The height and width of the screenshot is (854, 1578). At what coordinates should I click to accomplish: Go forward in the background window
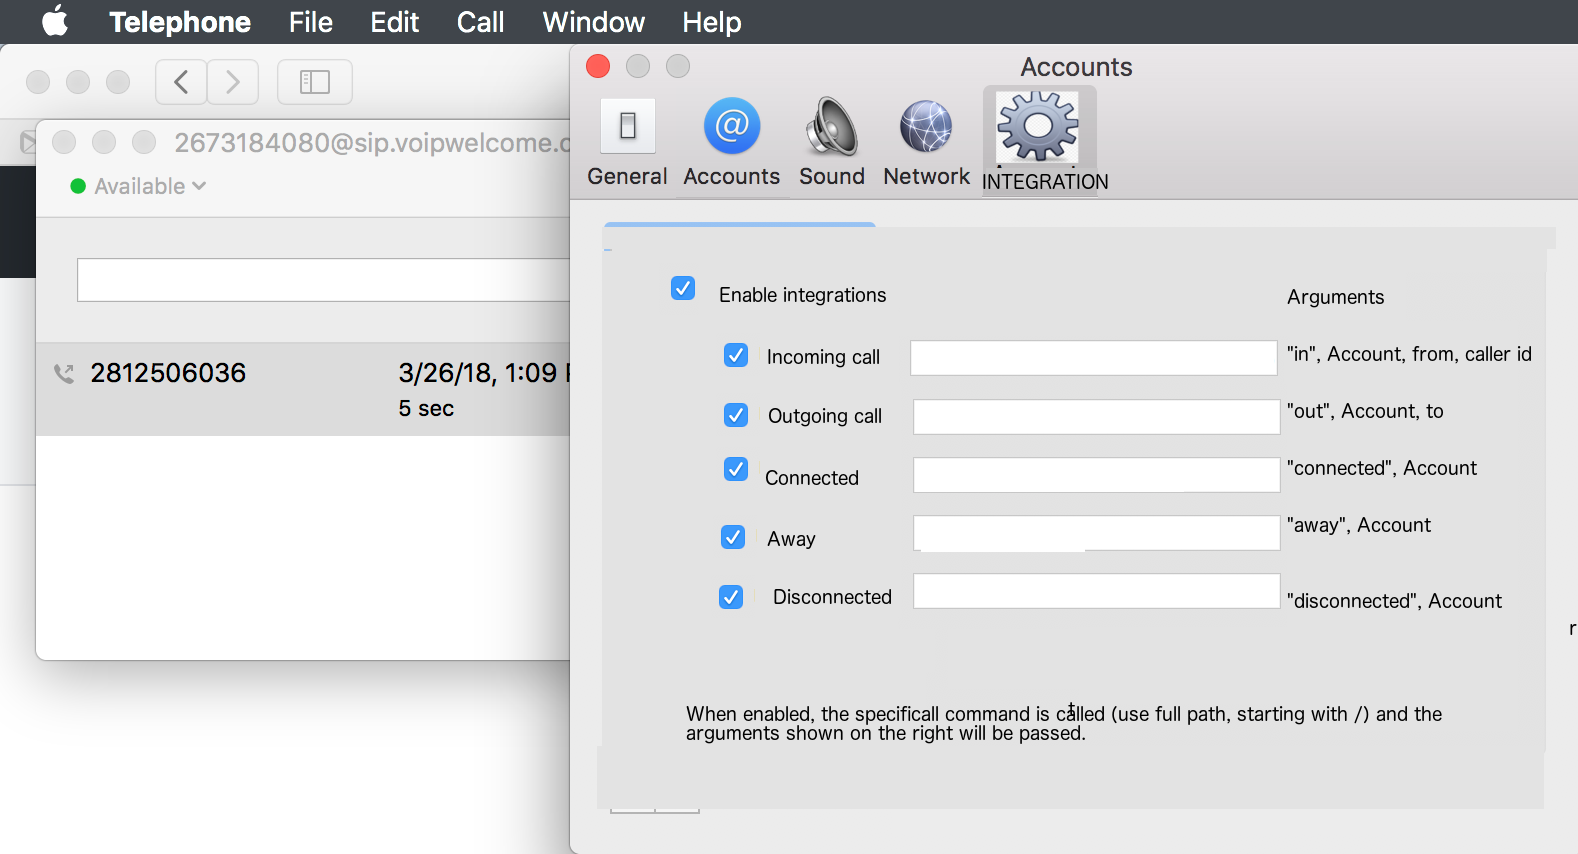[233, 82]
